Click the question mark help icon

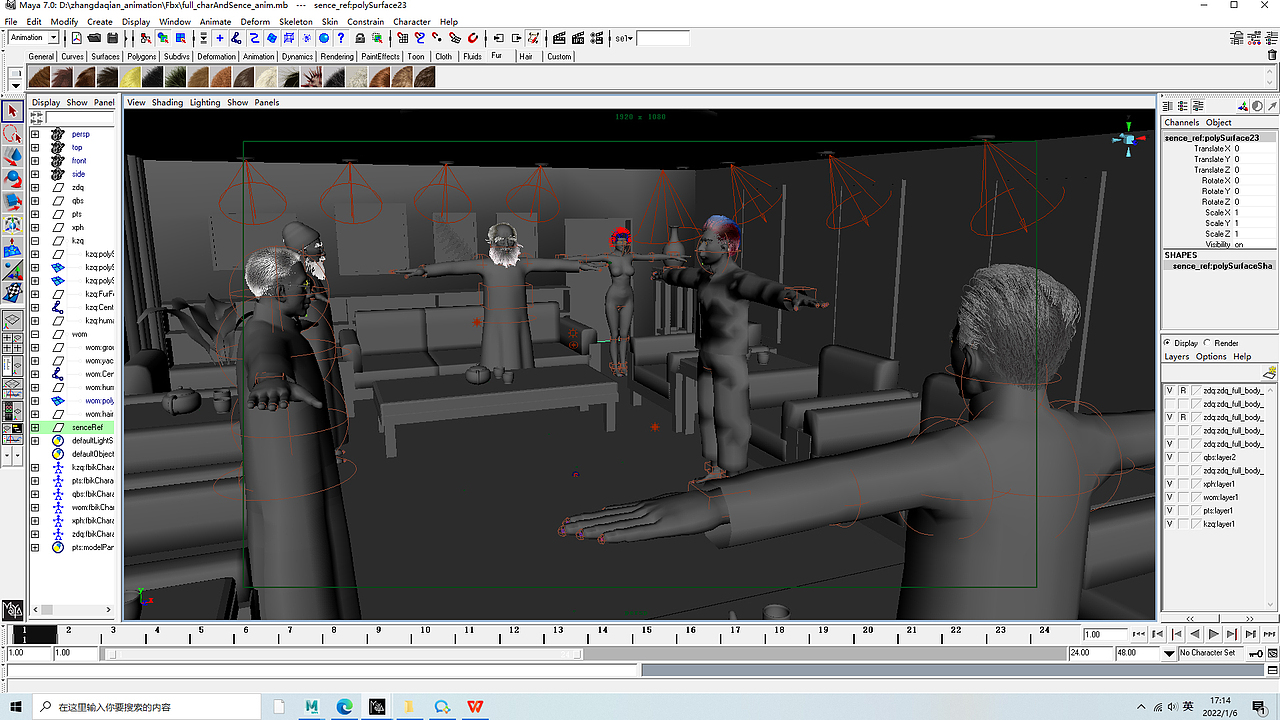pyautogui.click(x=342, y=38)
